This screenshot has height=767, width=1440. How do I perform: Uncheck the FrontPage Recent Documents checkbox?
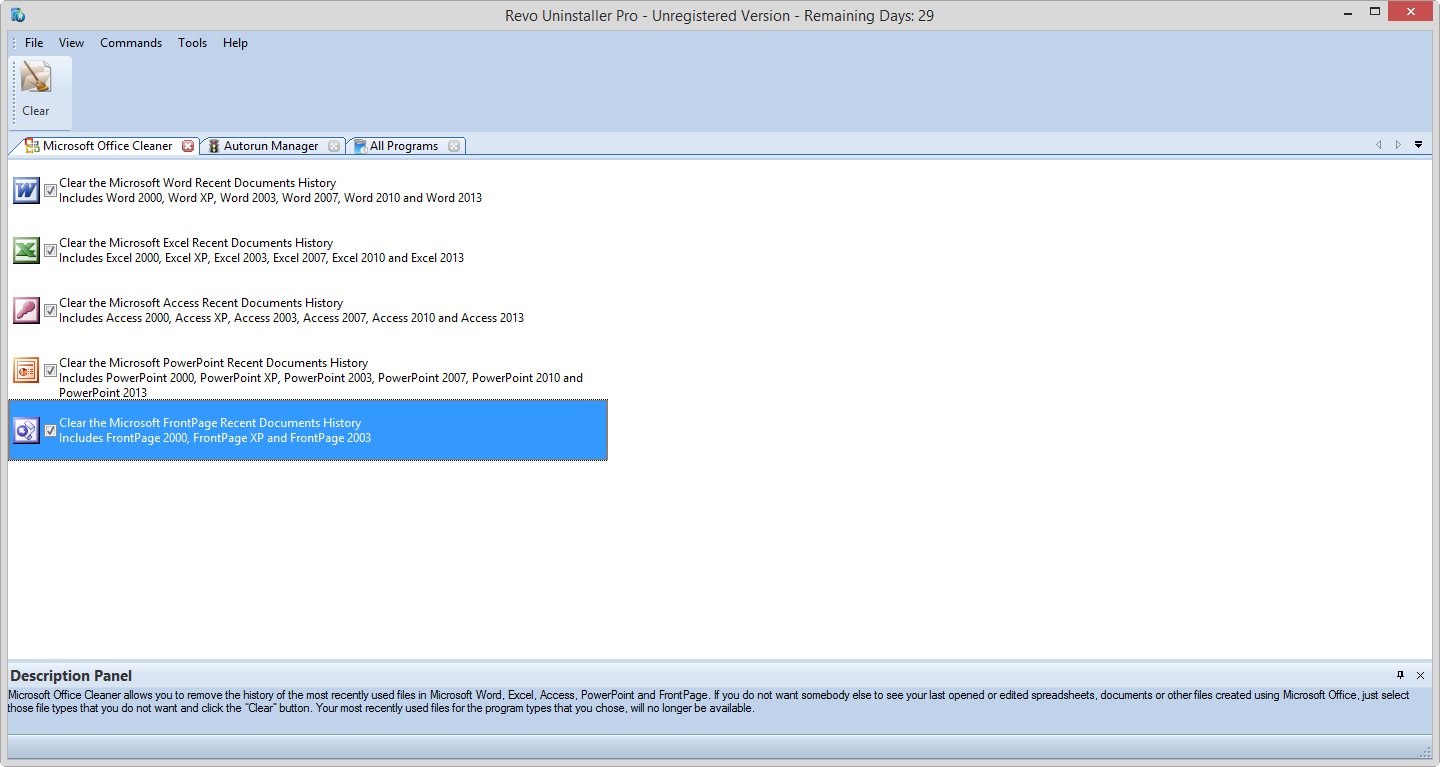(x=50, y=430)
